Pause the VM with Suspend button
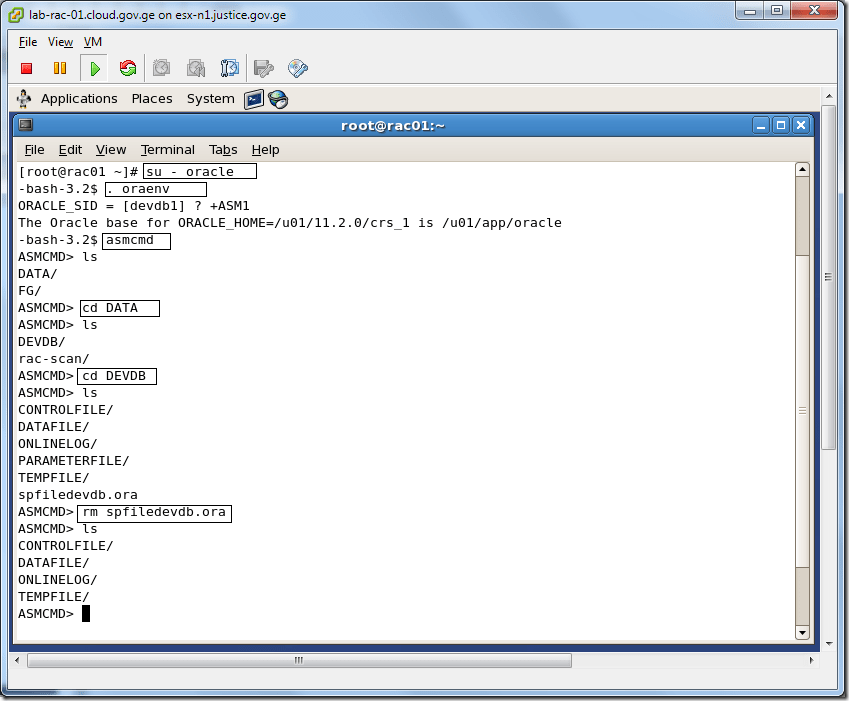This screenshot has height=701, width=849. point(60,69)
